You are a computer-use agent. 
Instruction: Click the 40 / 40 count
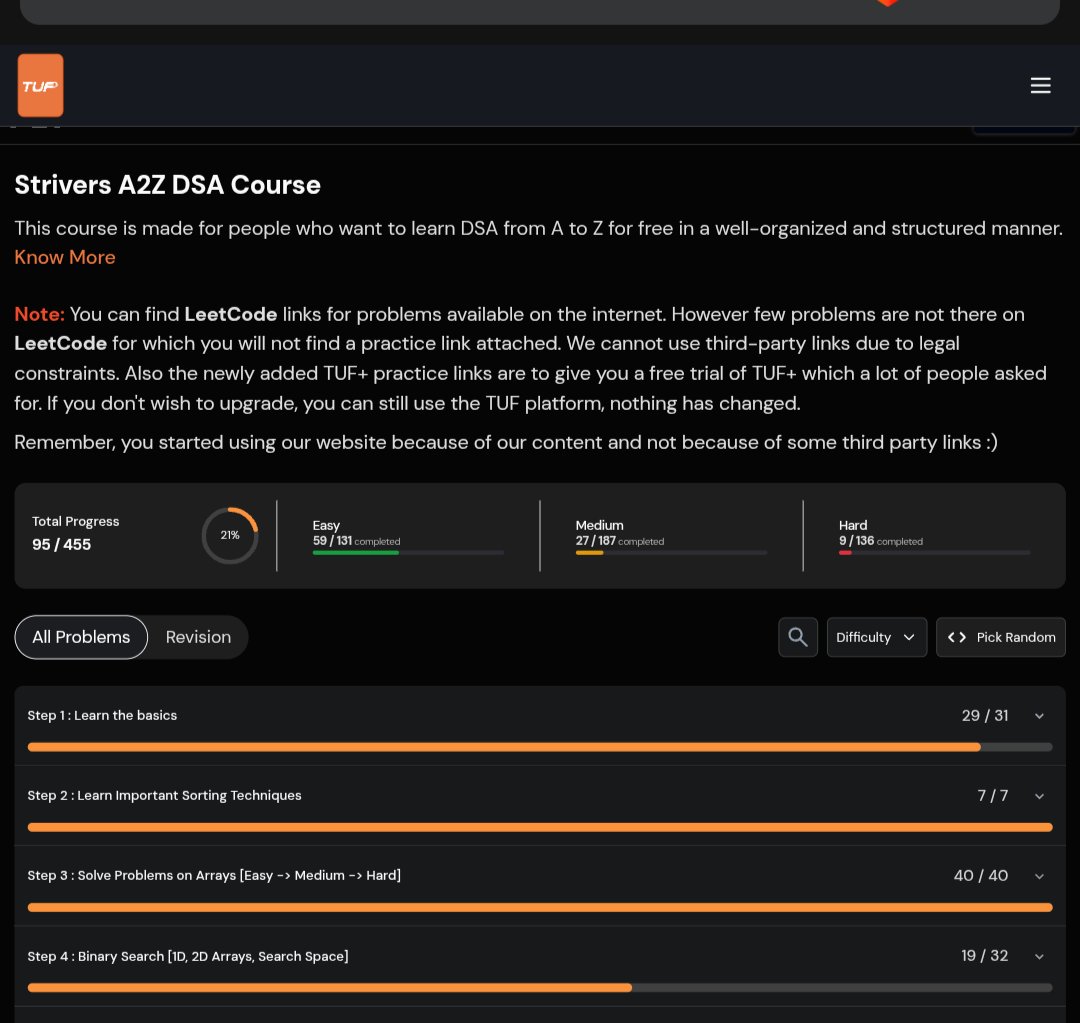[981, 876]
